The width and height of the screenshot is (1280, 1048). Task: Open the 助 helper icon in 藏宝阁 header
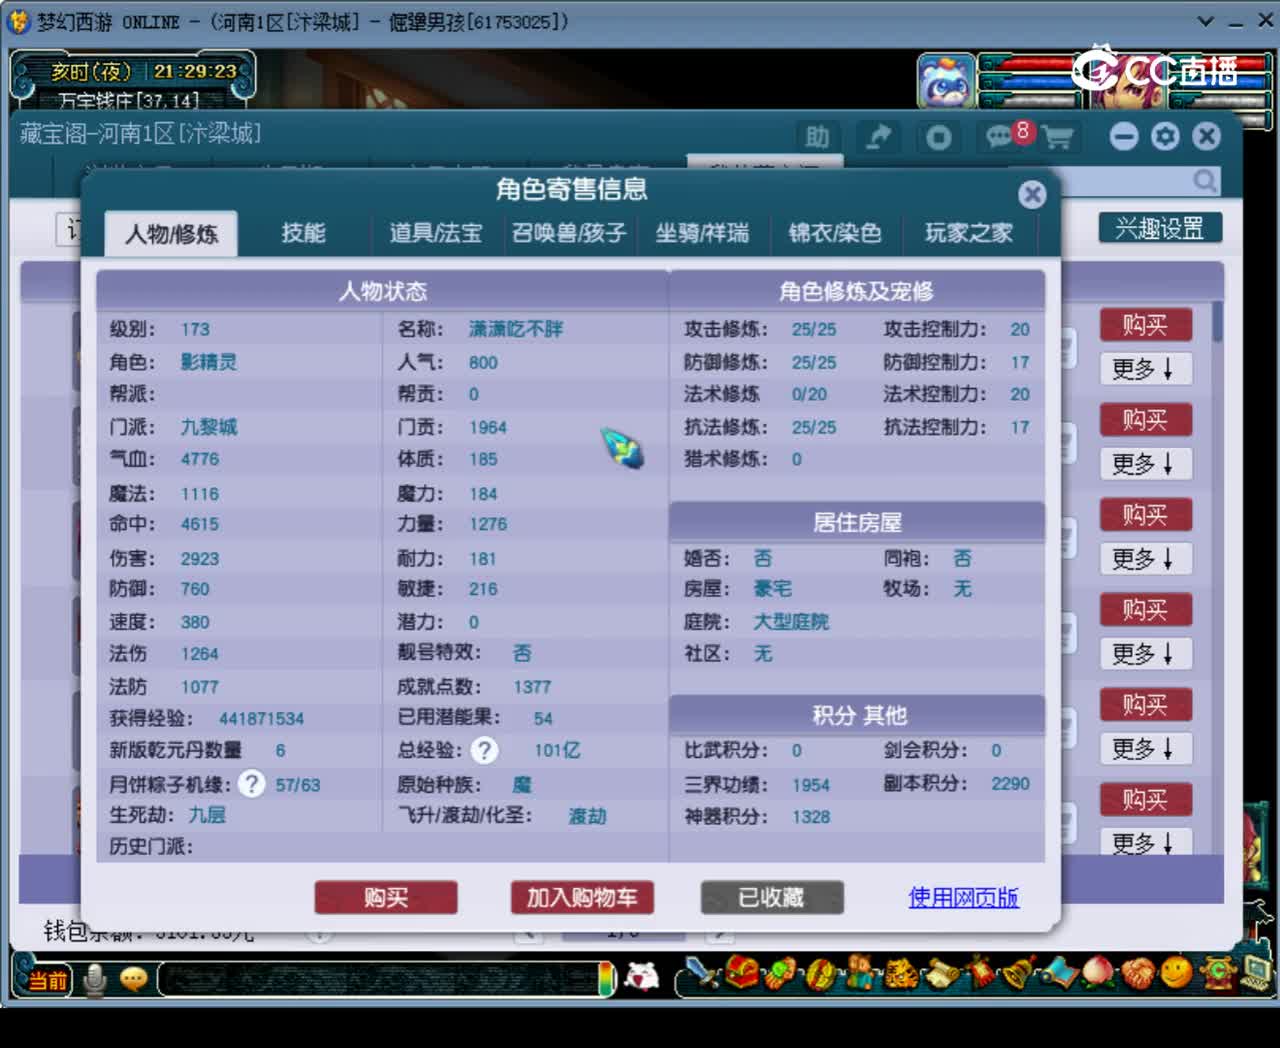(x=817, y=137)
